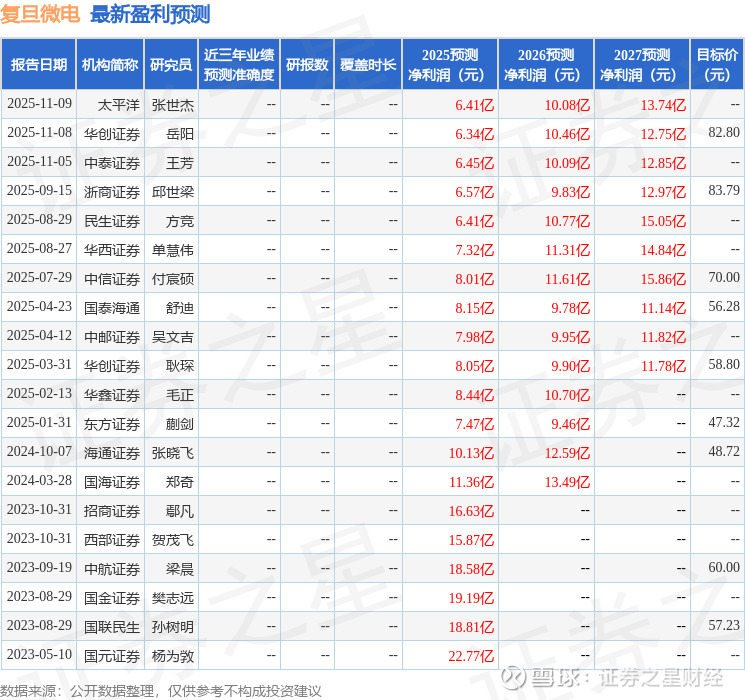This screenshot has width=745, height=700.
Task: Click the 最新盈利预测 heading
Action: click(x=150, y=14)
